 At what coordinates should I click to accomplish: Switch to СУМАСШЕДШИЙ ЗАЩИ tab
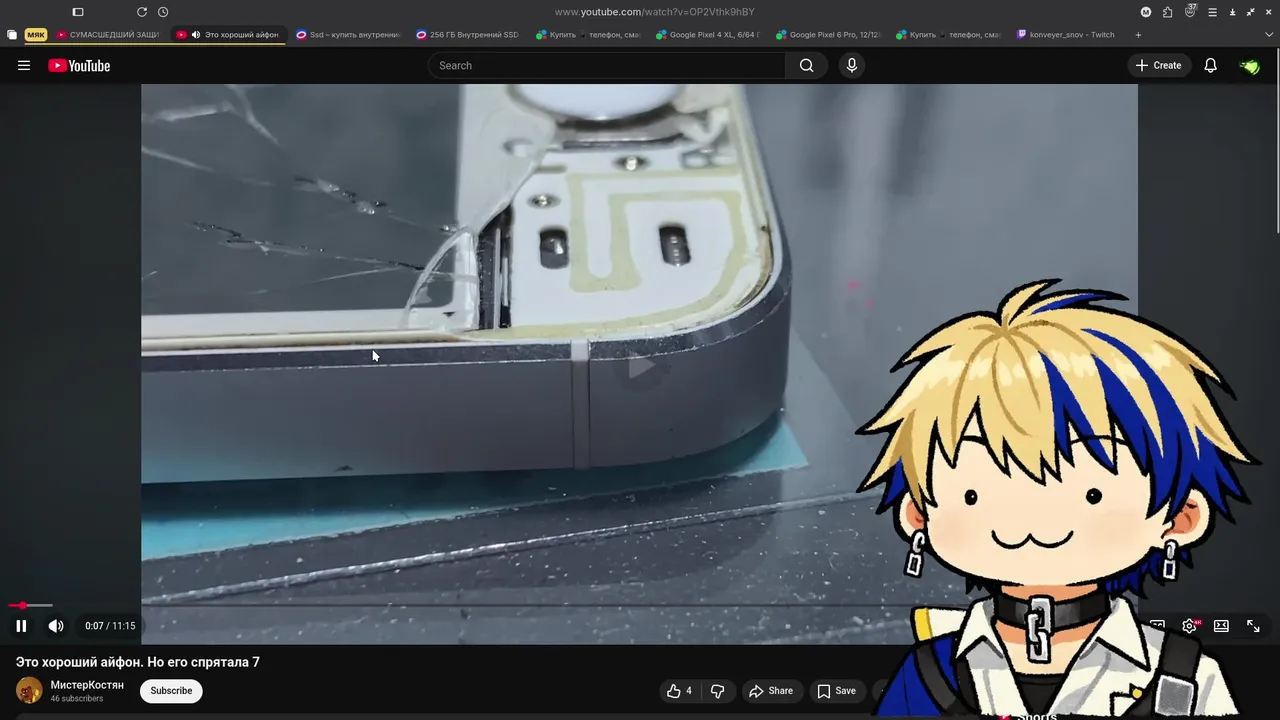point(108,35)
